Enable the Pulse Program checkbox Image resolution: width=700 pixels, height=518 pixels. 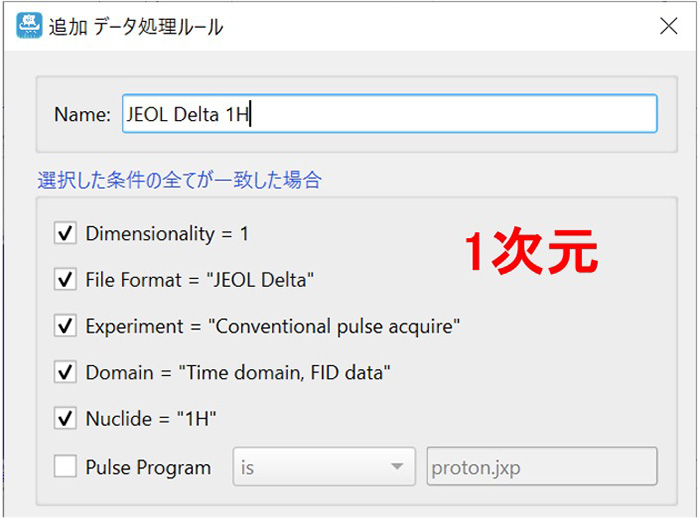click(x=67, y=466)
